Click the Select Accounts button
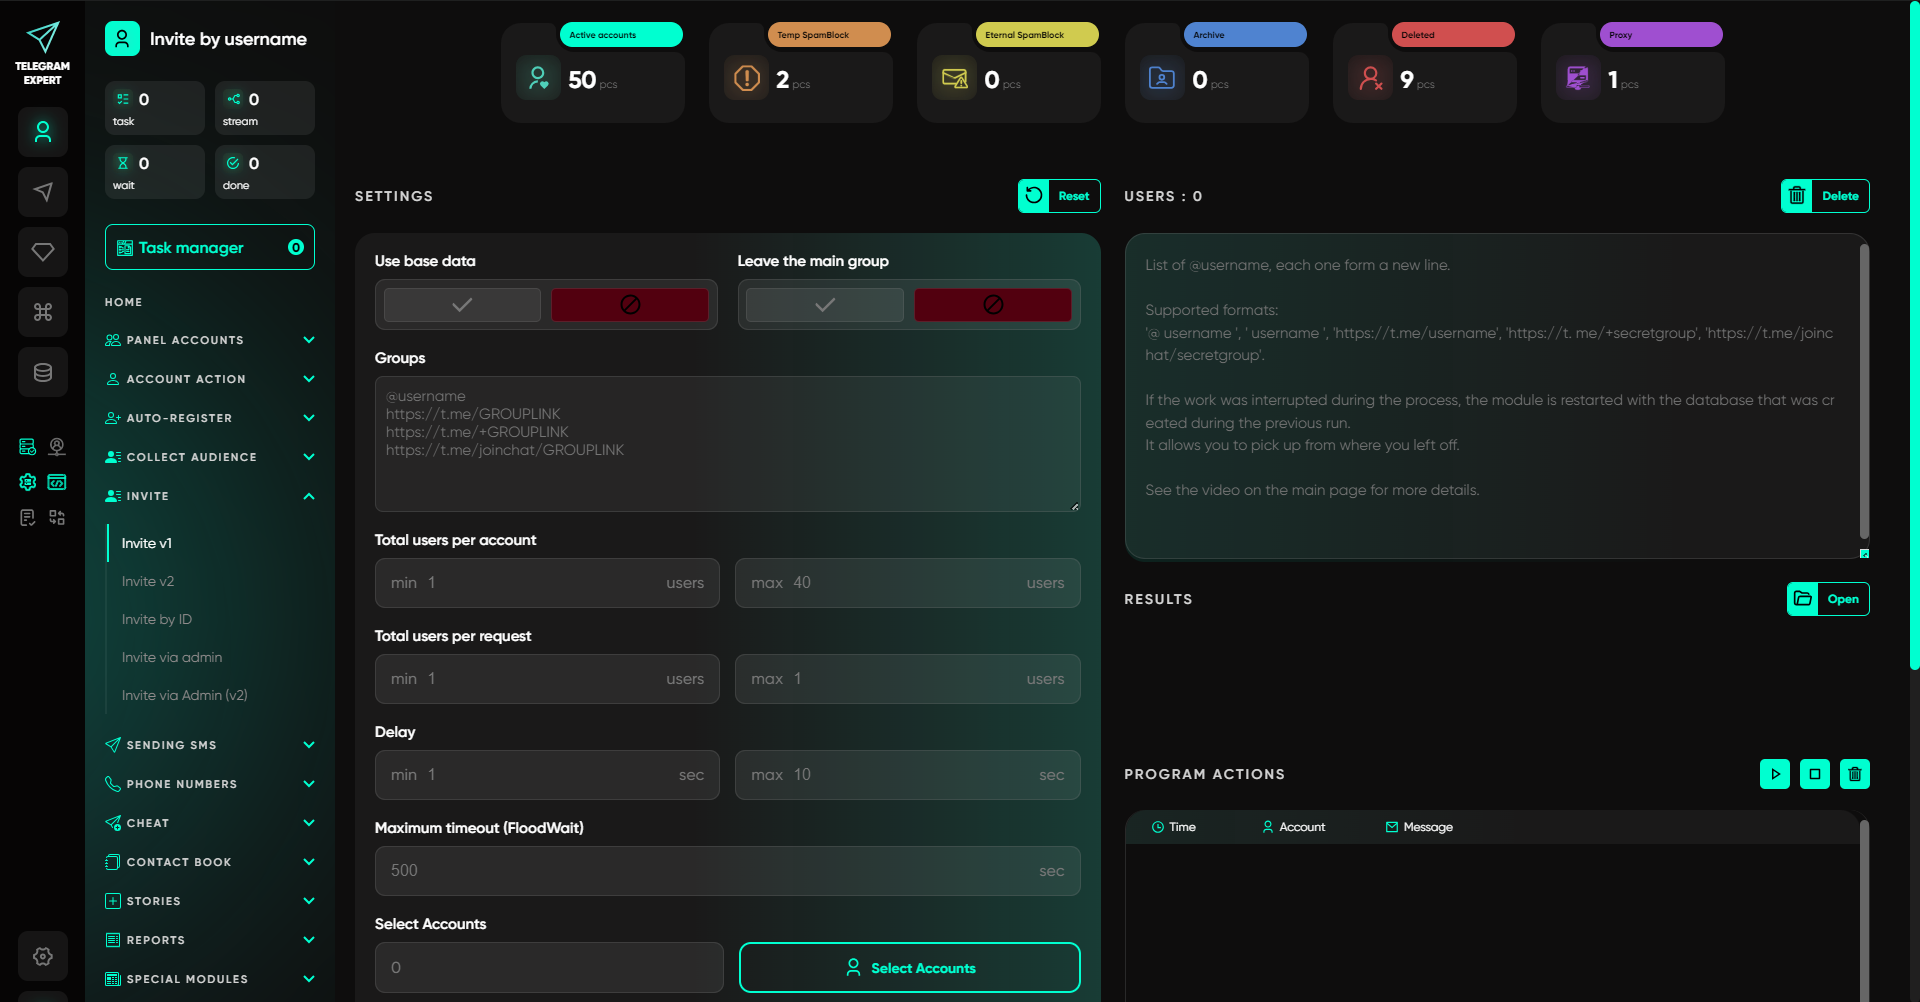 [x=909, y=968]
